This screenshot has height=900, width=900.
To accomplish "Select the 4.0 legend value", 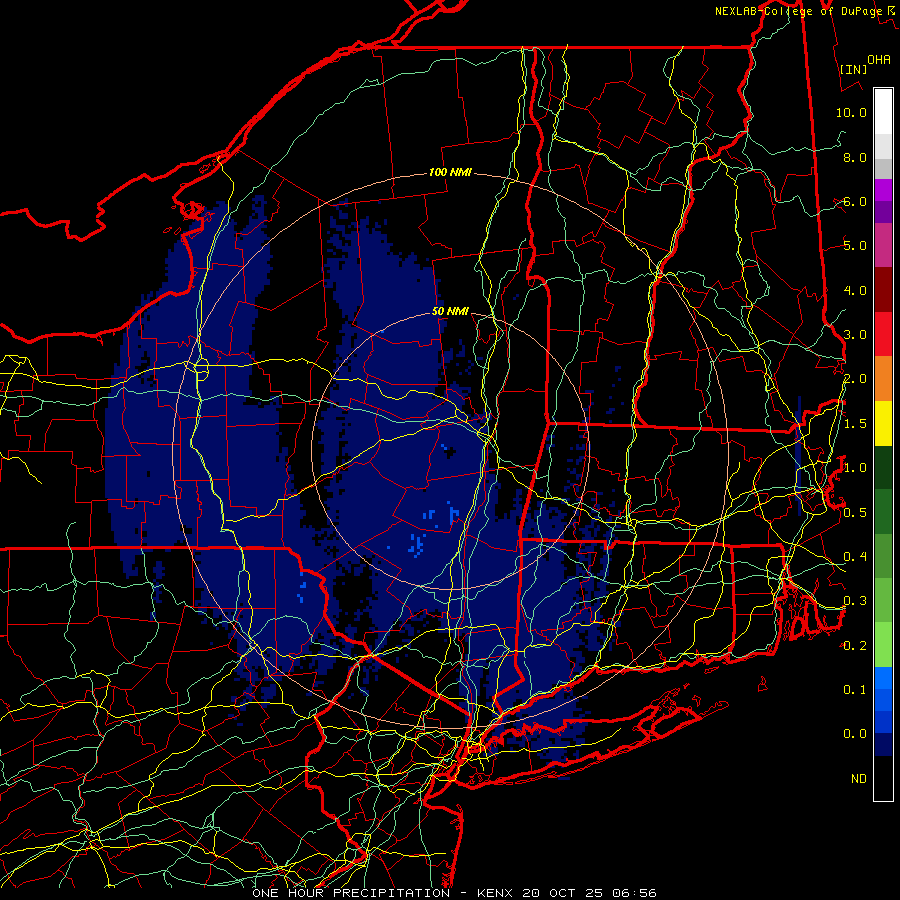I will pos(855,290).
